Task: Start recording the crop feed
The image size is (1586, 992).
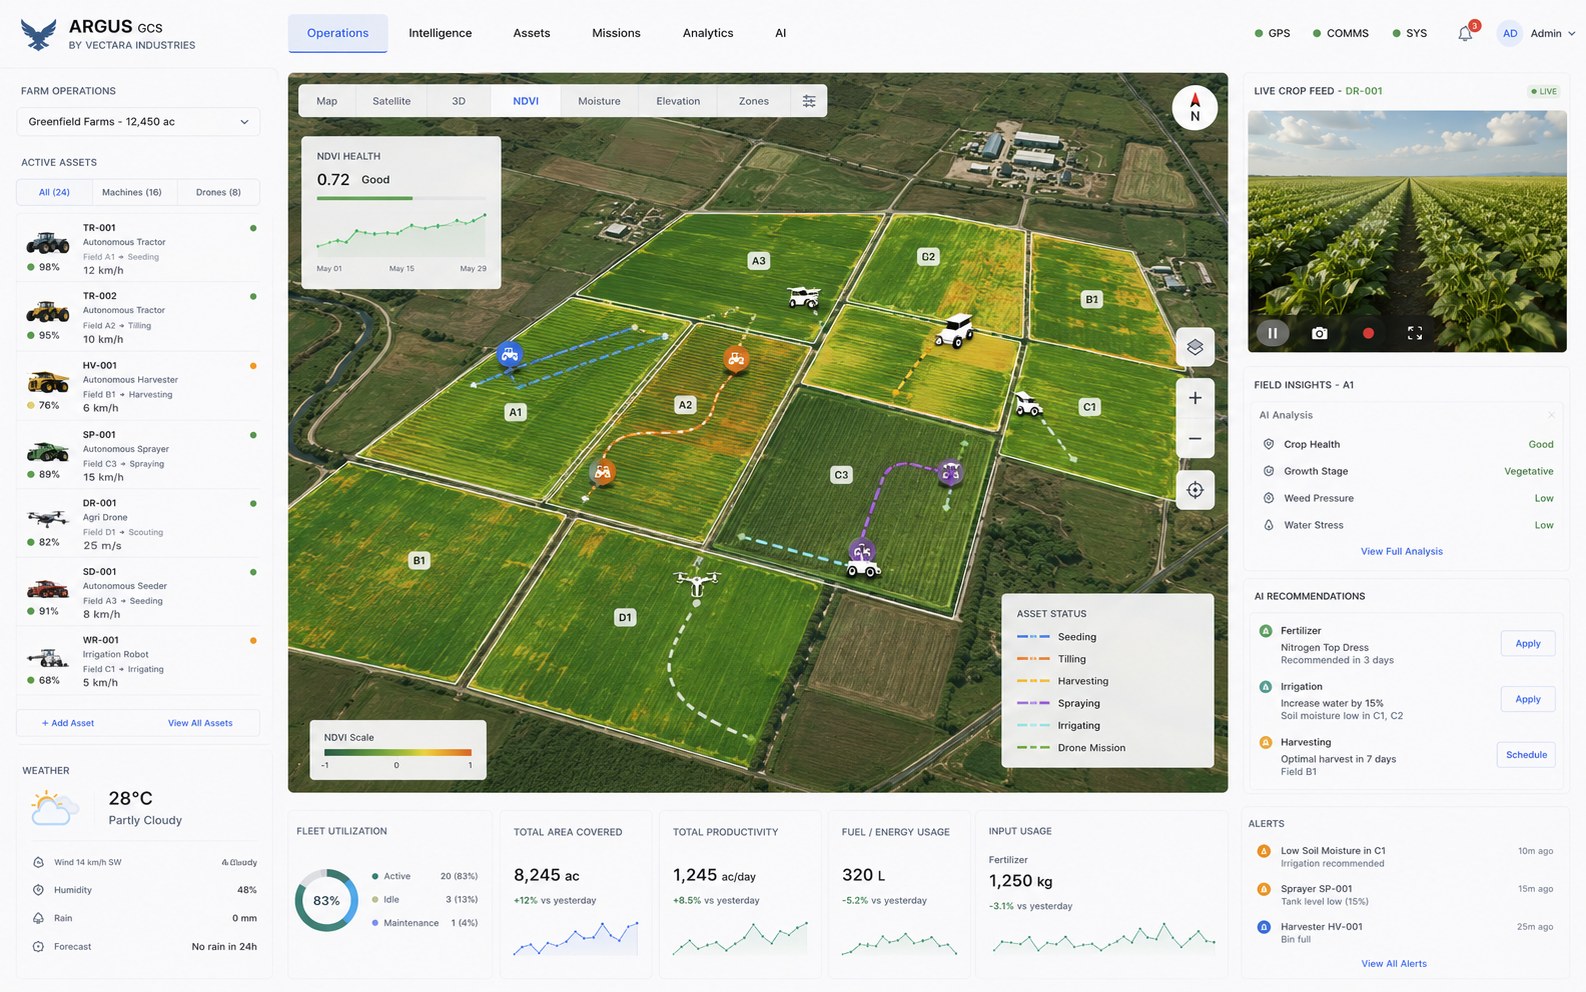Action: 1368,333
